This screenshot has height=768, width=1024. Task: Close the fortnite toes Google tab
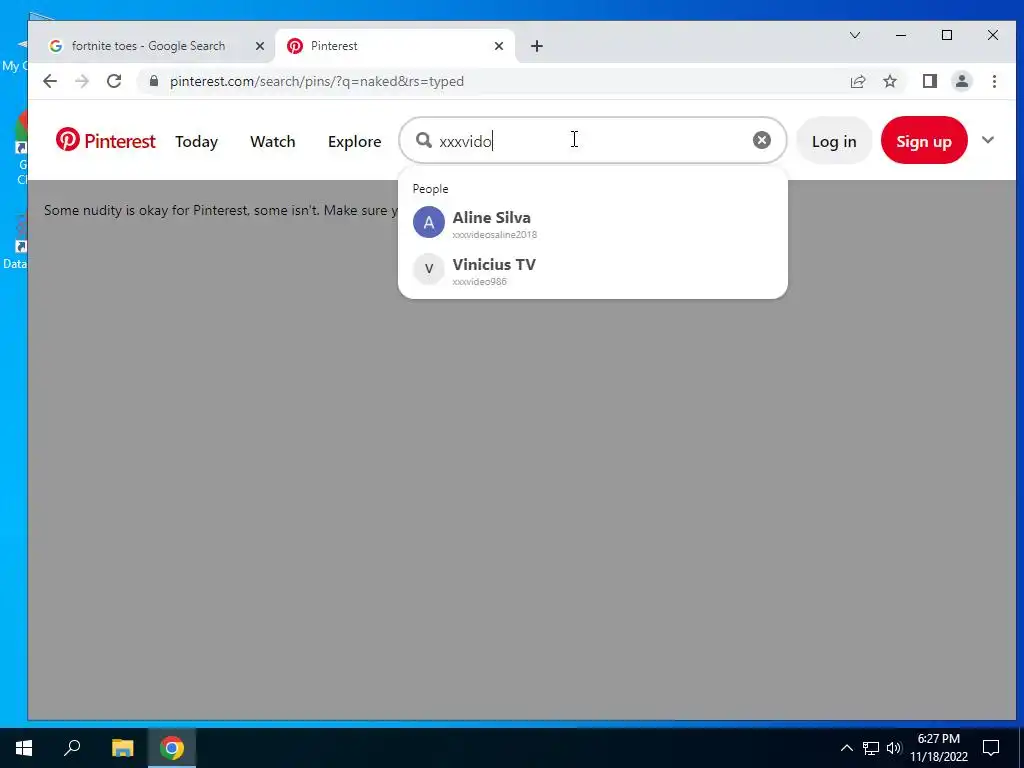259,46
